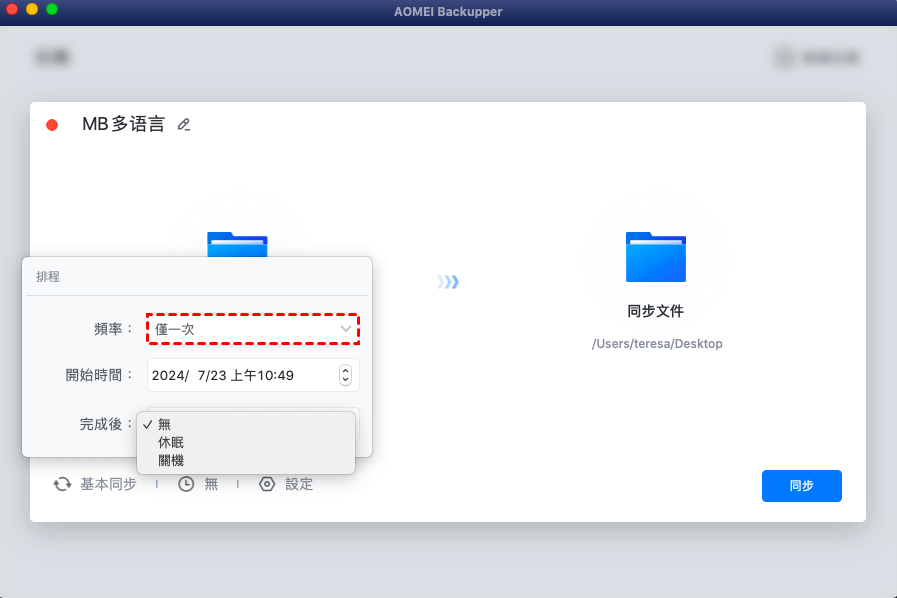Viewport: 897px width, 598px height.
Task: Choose 休眠 in the 完成後 menu
Action: click(246, 442)
